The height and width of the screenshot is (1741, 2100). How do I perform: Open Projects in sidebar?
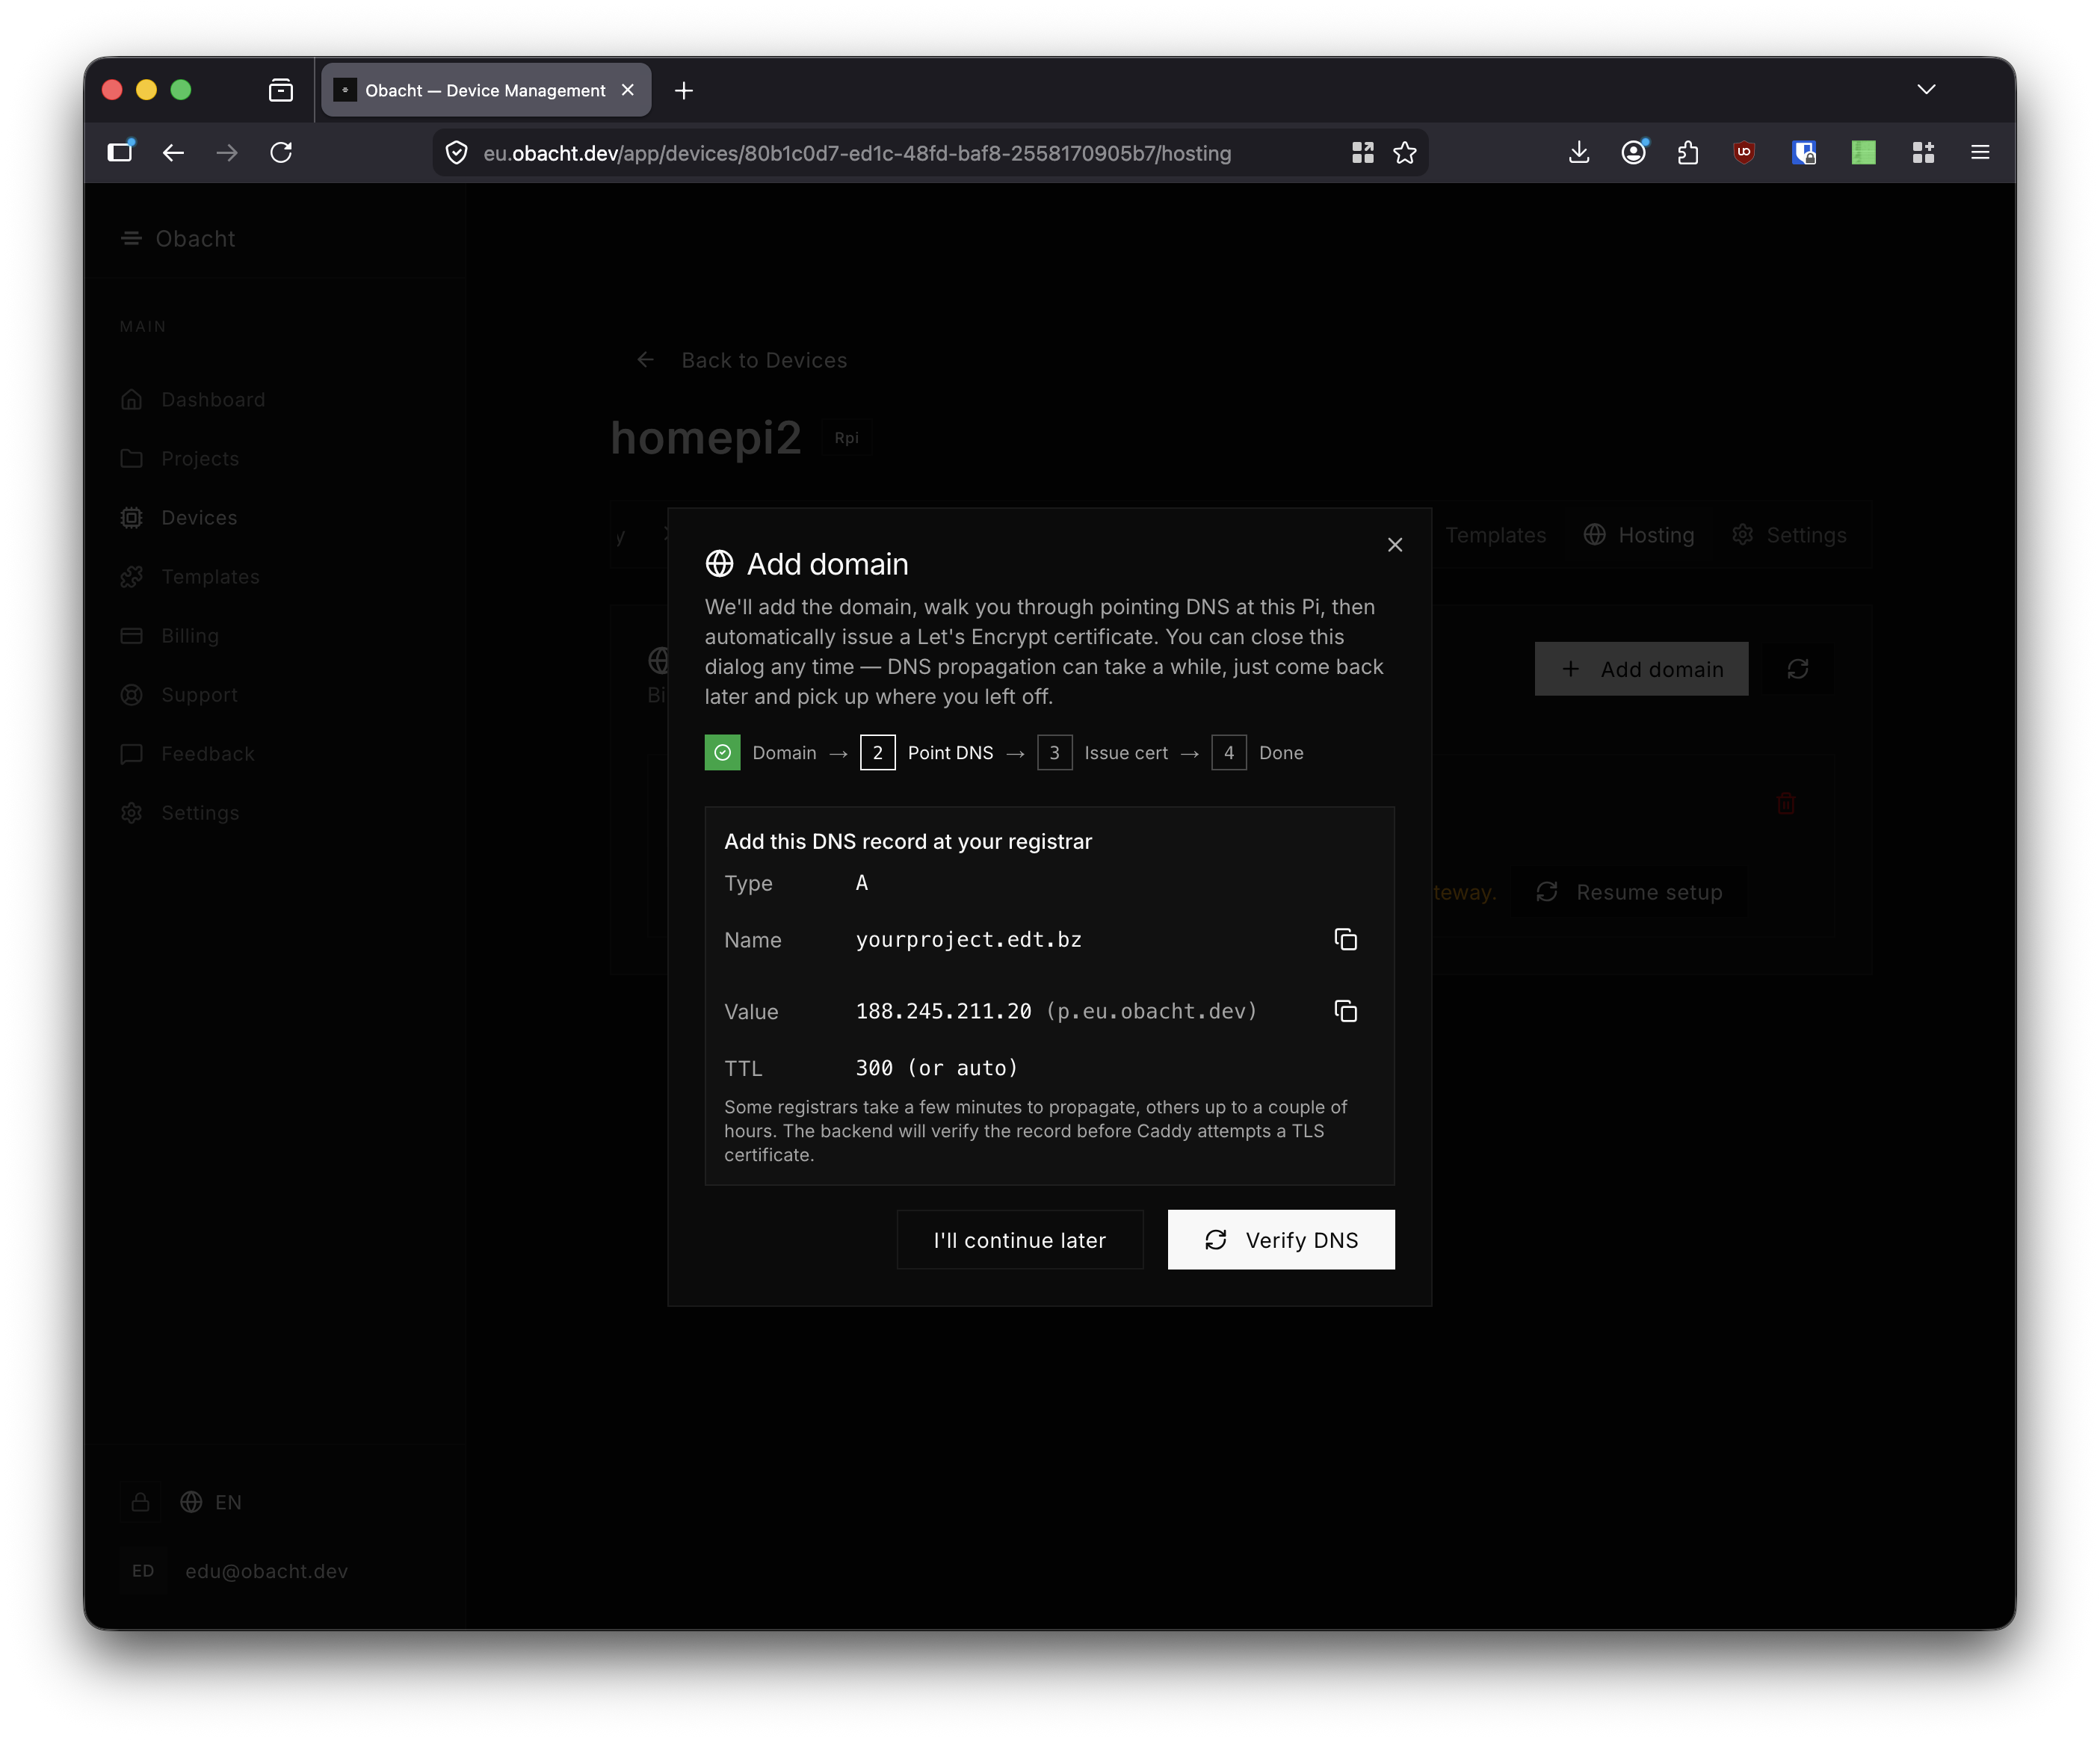[180, 459]
